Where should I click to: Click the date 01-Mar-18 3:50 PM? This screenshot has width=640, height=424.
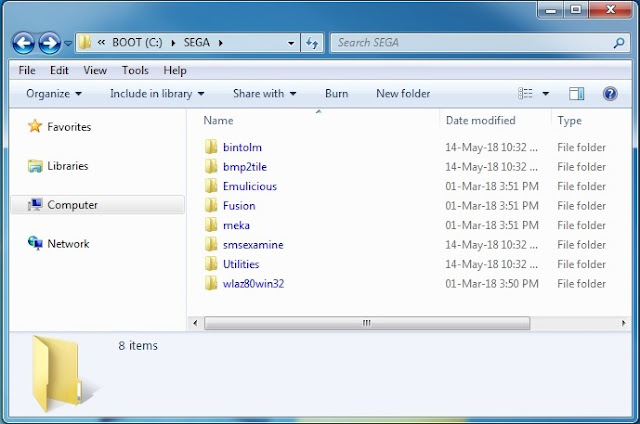[492, 284]
